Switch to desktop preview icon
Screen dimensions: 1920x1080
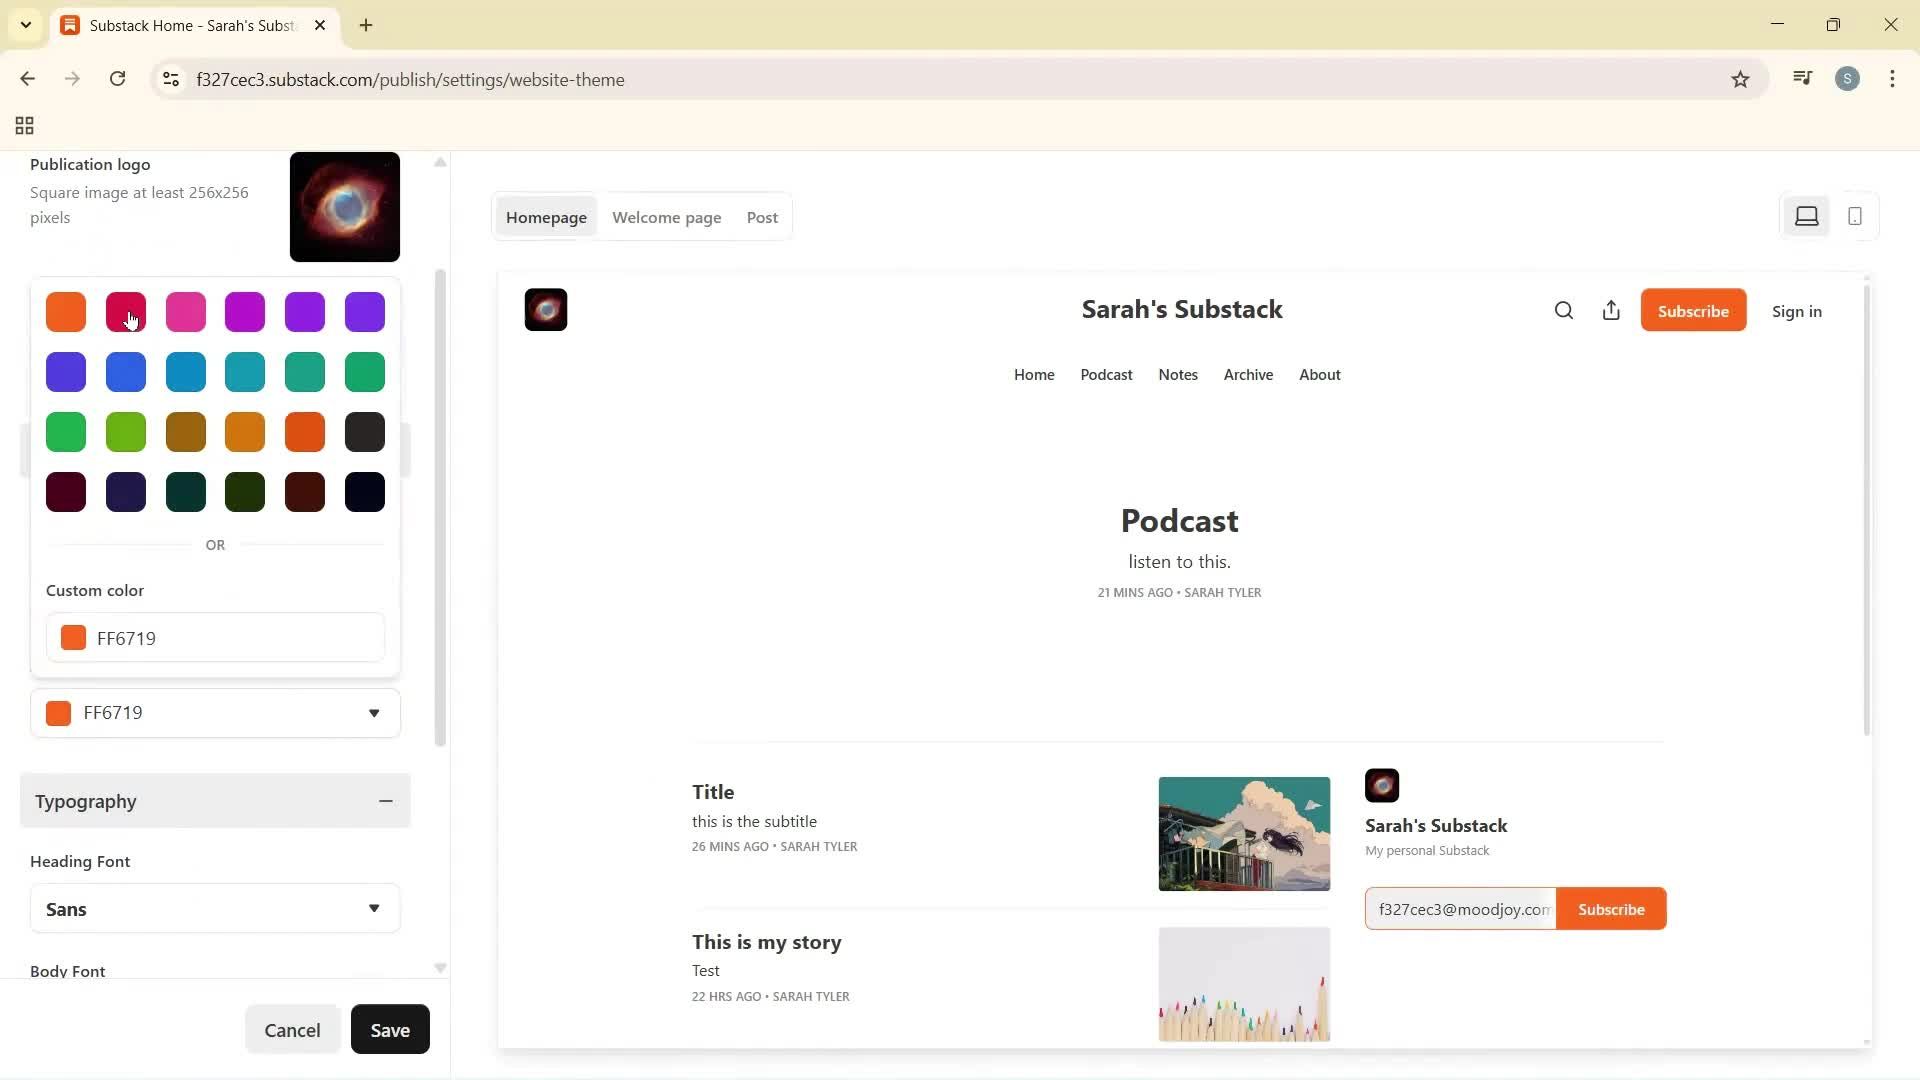coord(1806,216)
